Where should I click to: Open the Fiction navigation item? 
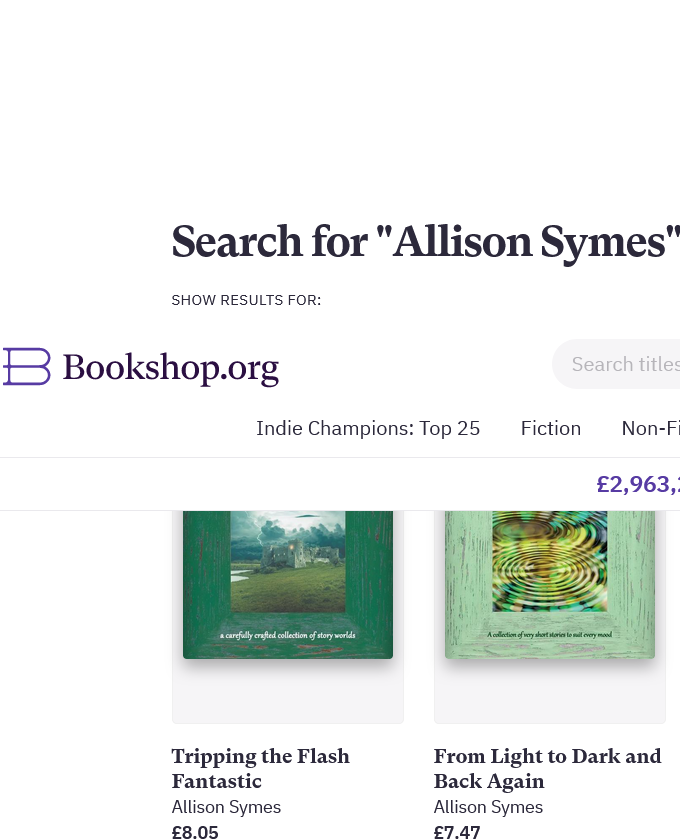pyautogui.click(x=550, y=428)
